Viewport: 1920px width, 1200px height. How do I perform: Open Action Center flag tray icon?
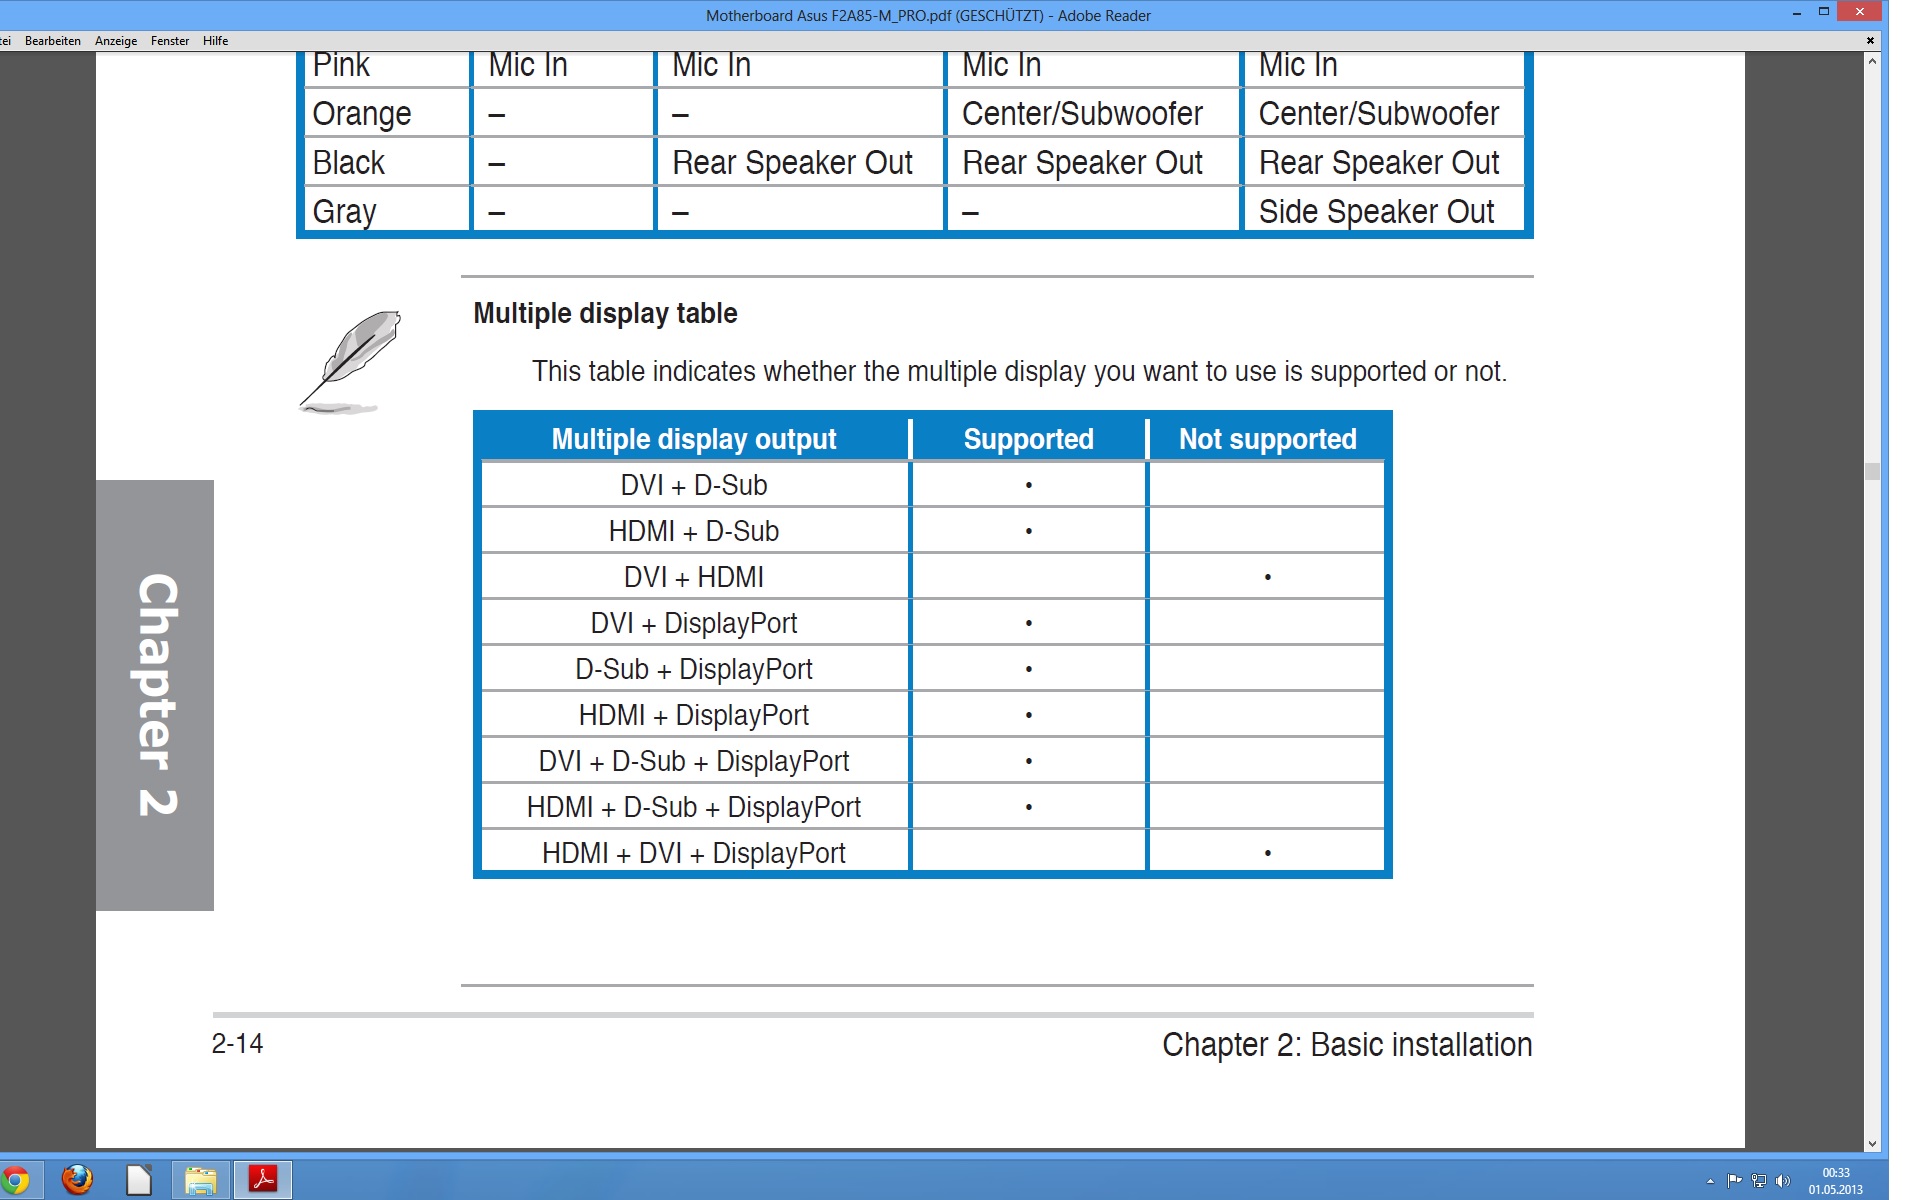(x=1734, y=1181)
